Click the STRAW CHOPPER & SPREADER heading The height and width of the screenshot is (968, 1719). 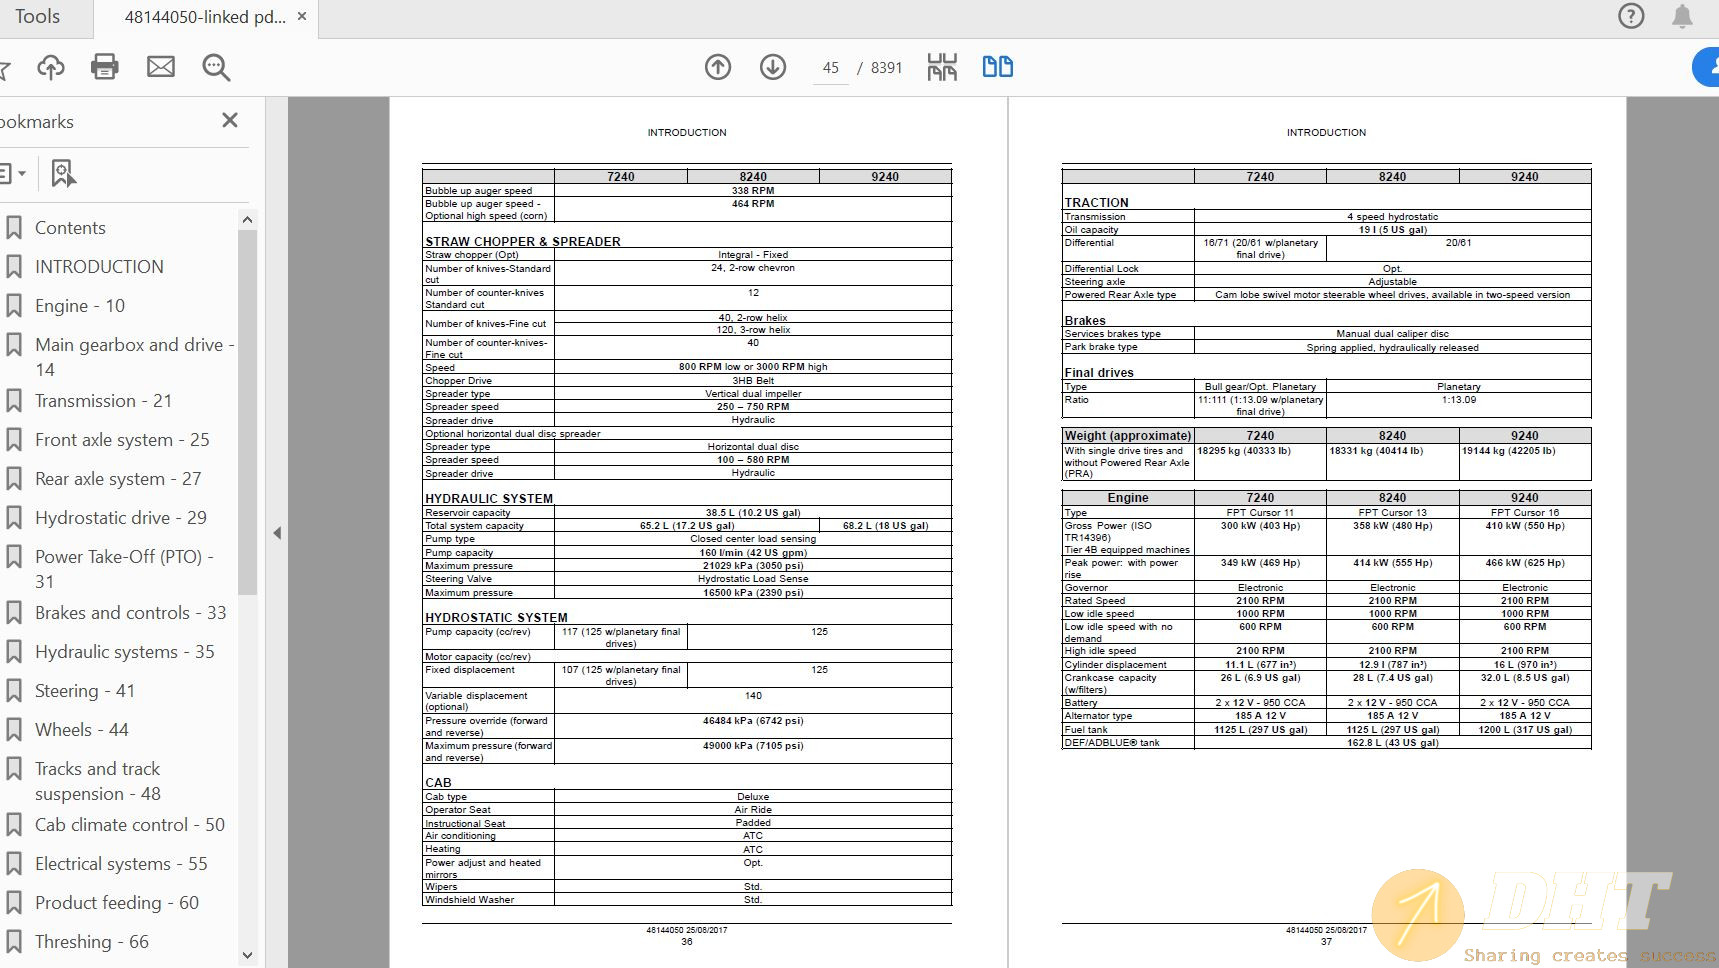tap(523, 242)
